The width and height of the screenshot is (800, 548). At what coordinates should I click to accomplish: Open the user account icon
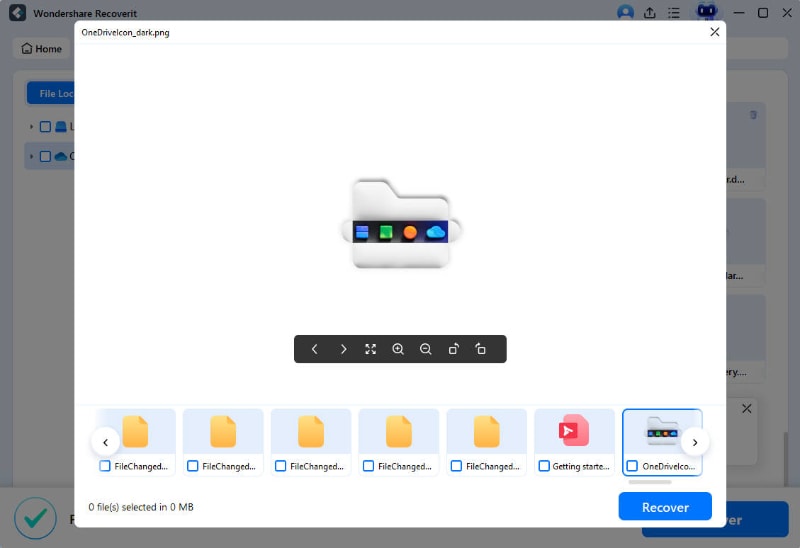pyautogui.click(x=625, y=12)
